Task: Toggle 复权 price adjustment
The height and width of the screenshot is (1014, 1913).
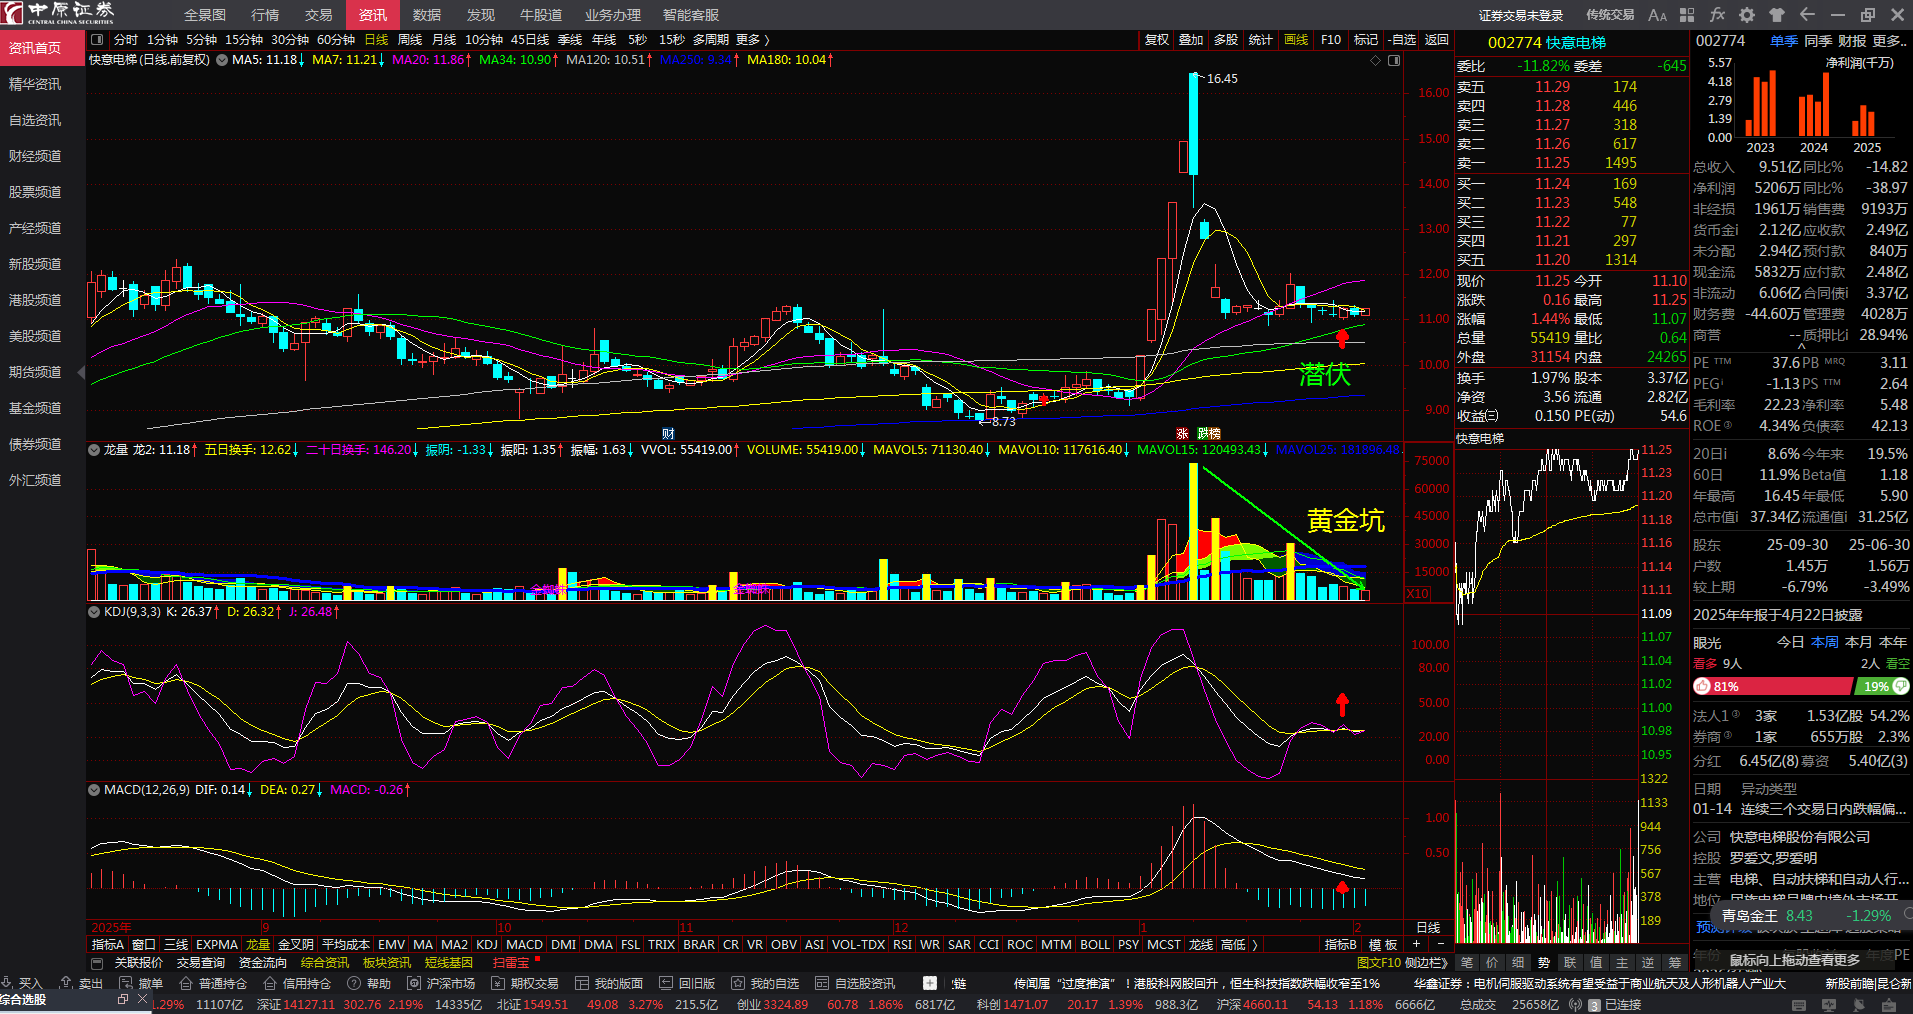Action: pyautogui.click(x=1157, y=40)
